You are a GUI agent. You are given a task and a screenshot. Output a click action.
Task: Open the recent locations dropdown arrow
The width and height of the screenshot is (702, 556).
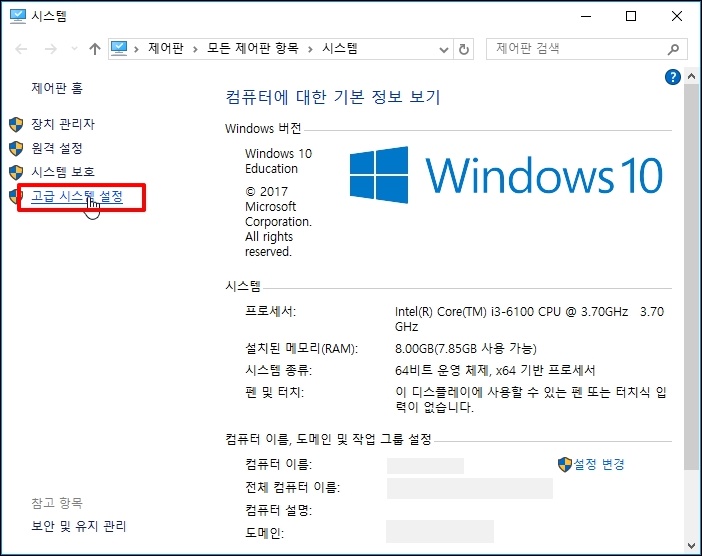pyautogui.click(x=74, y=49)
